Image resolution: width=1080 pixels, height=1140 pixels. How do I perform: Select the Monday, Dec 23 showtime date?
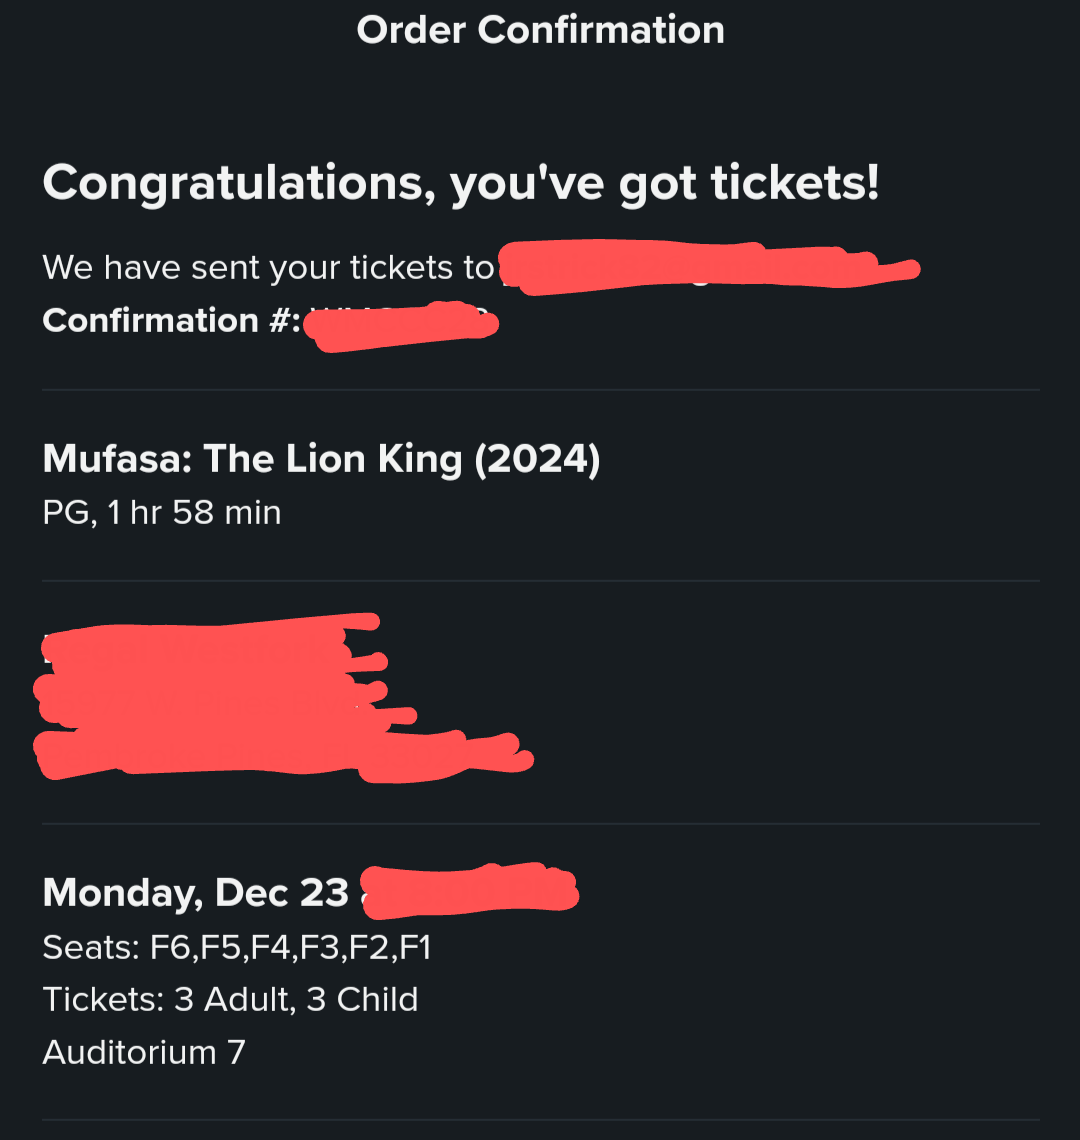pos(196,893)
